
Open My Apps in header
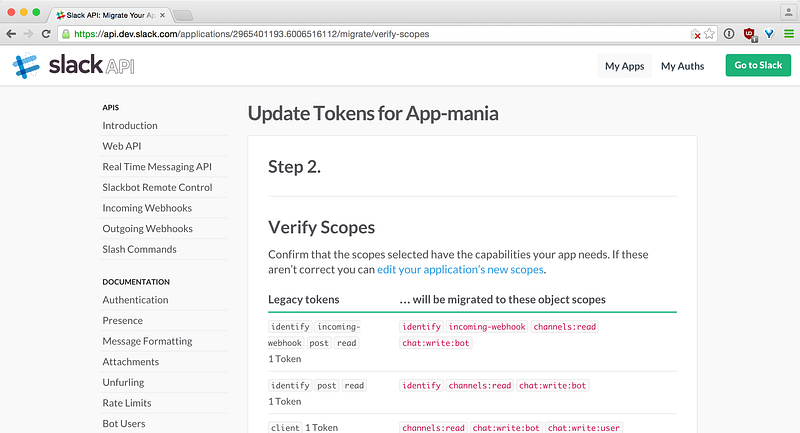[x=624, y=66]
